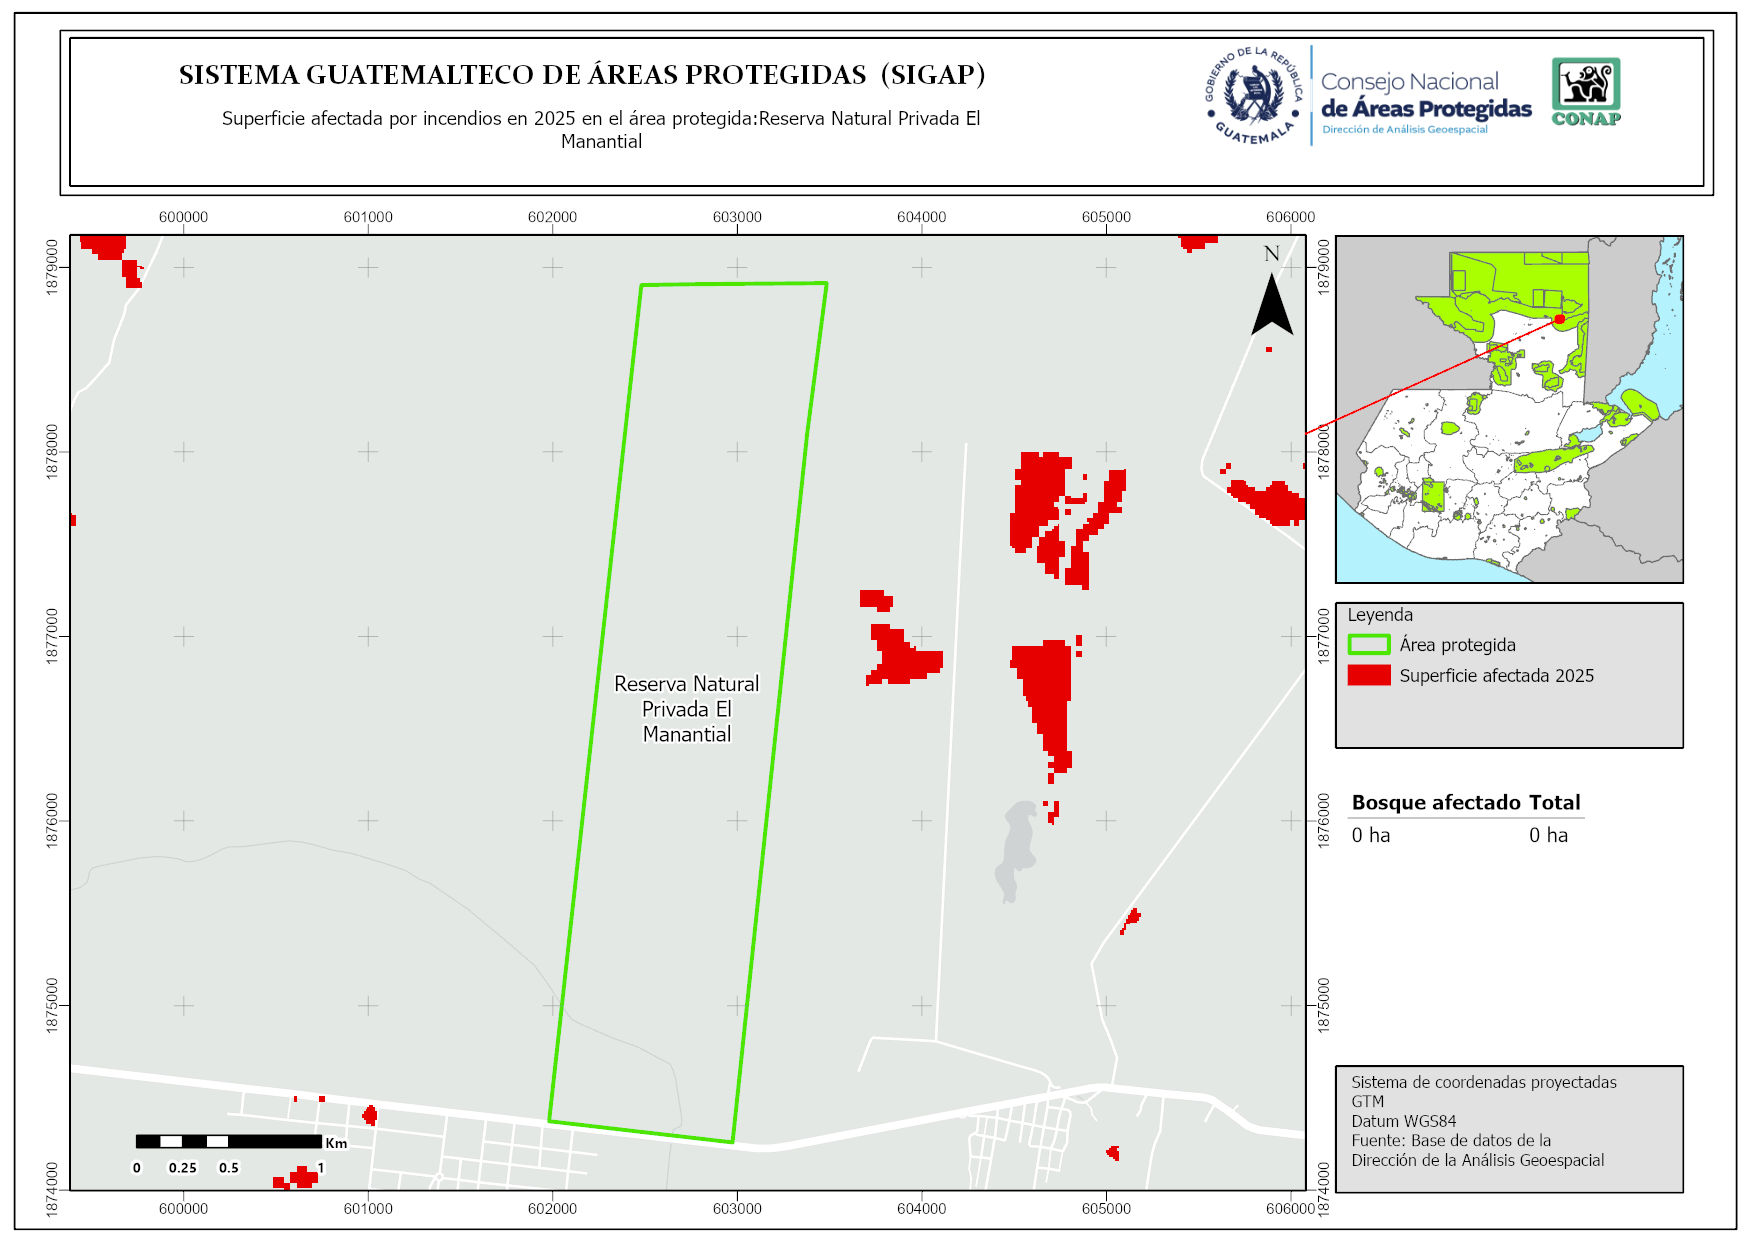
Task: Click the Total column header
Action: (x=1554, y=802)
